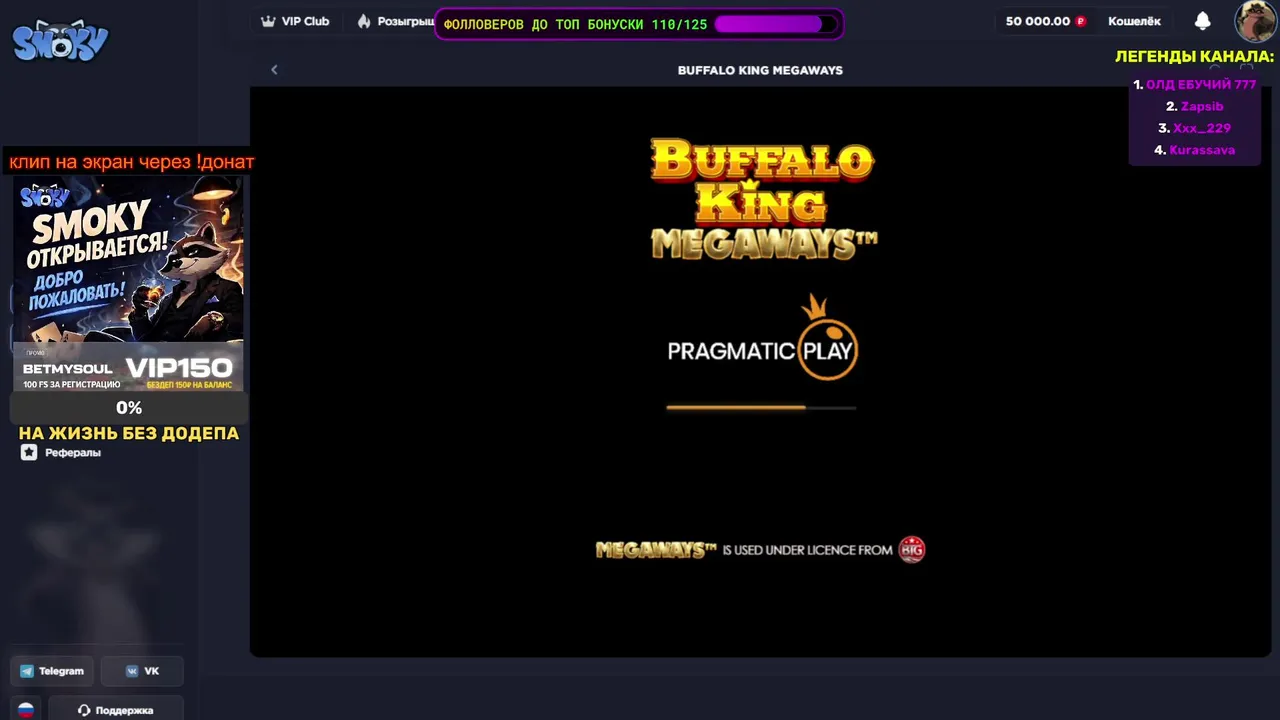Open notifications bell
Viewport: 1280px width, 720px height.
(x=1203, y=21)
